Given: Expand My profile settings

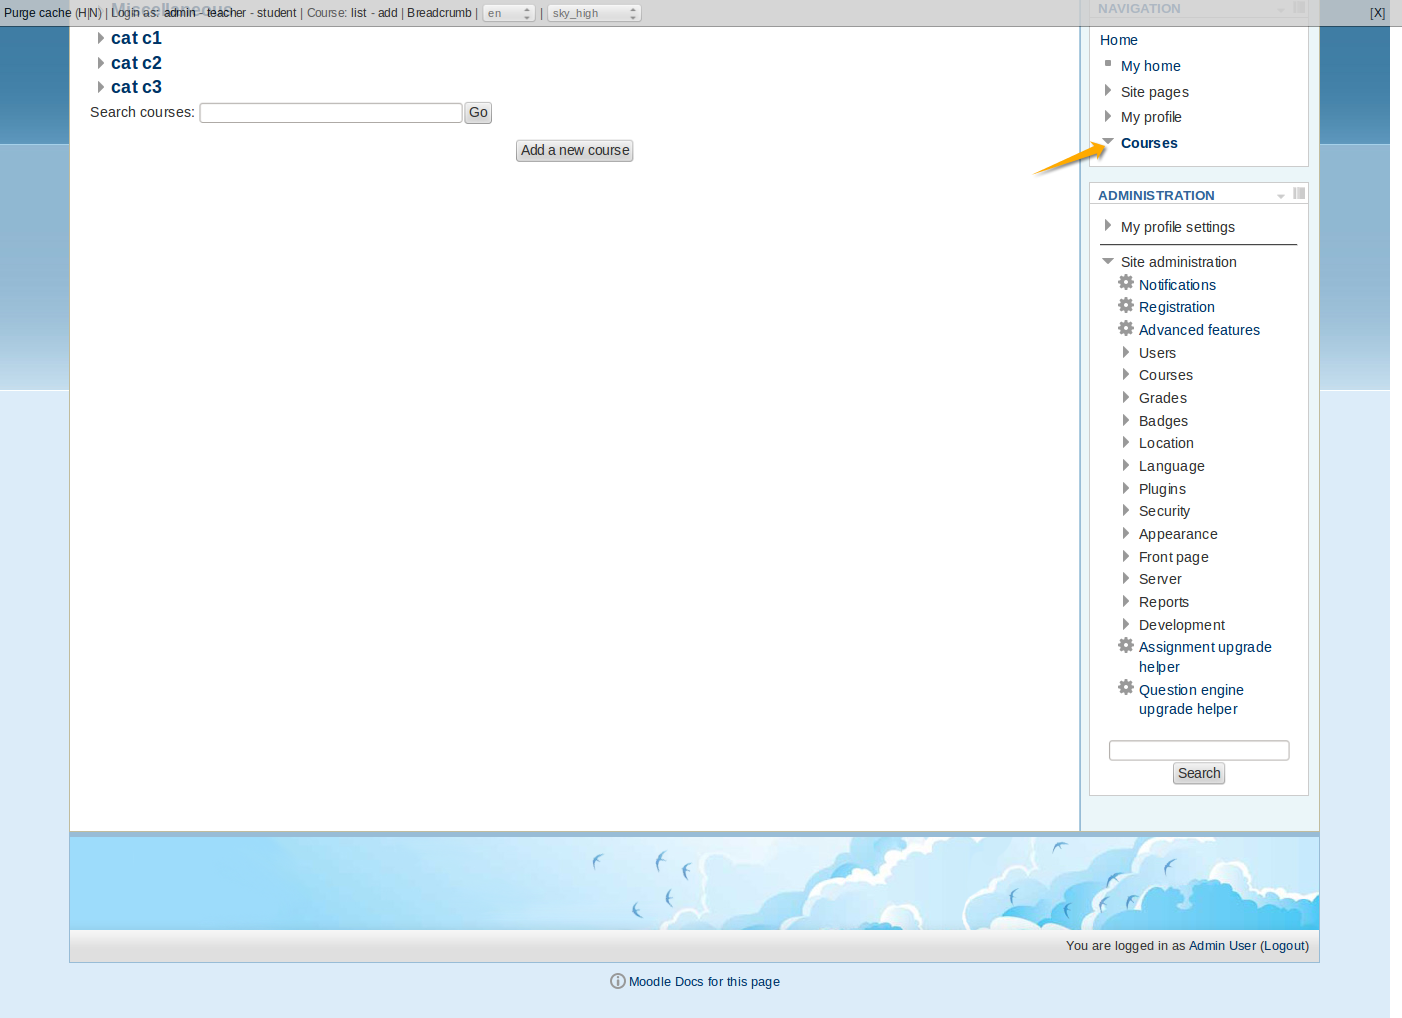Looking at the screenshot, I should tap(1108, 226).
